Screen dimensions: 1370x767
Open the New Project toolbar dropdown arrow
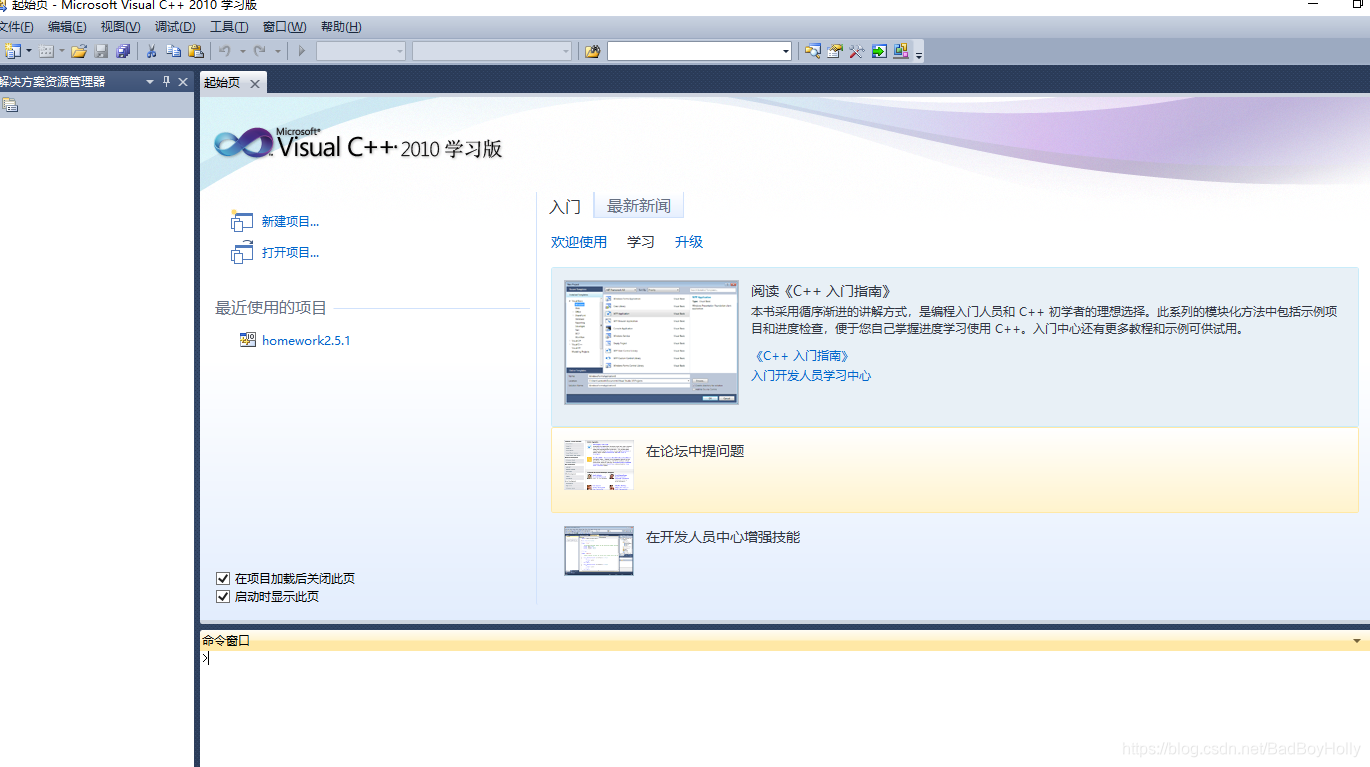pos(28,51)
